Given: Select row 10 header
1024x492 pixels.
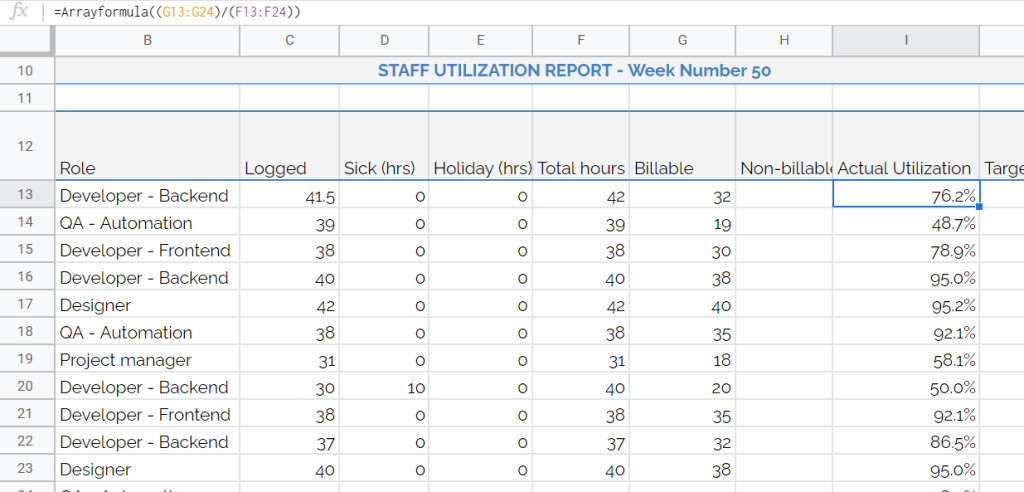Looking at the screenshot, I should point(25,71).
